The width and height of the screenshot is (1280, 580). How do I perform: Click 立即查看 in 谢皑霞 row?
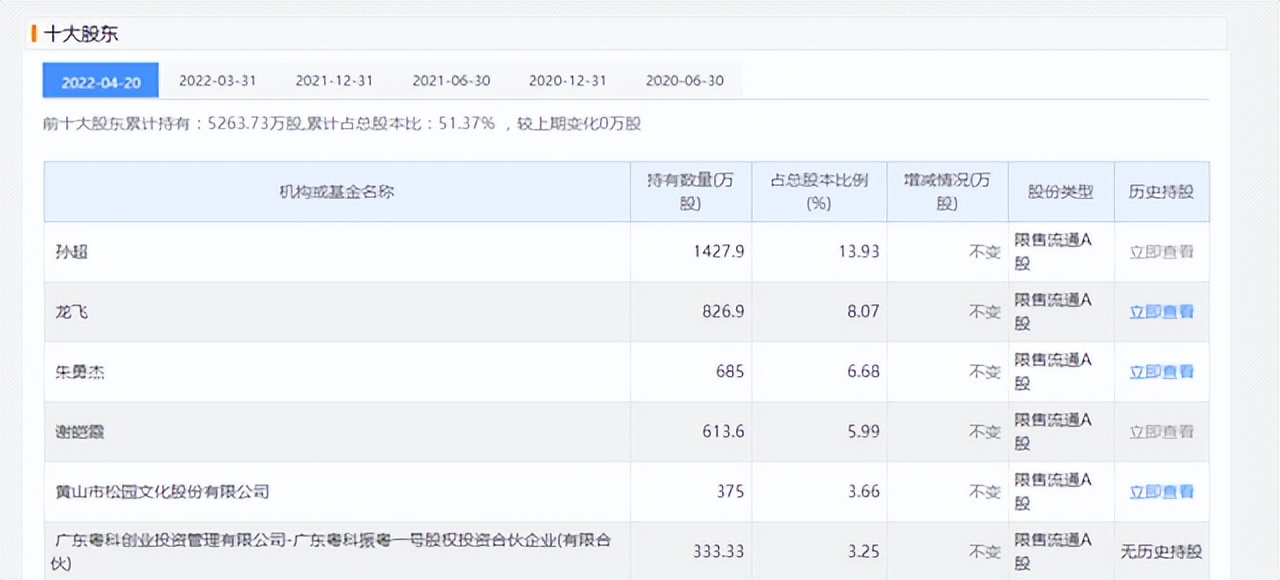coord(1162,432)
